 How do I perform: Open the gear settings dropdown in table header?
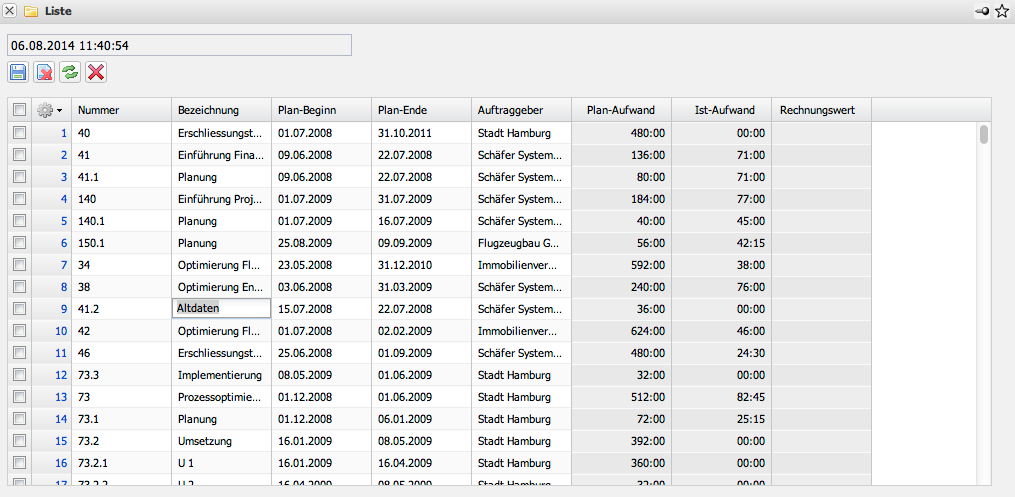click(50, 110)
